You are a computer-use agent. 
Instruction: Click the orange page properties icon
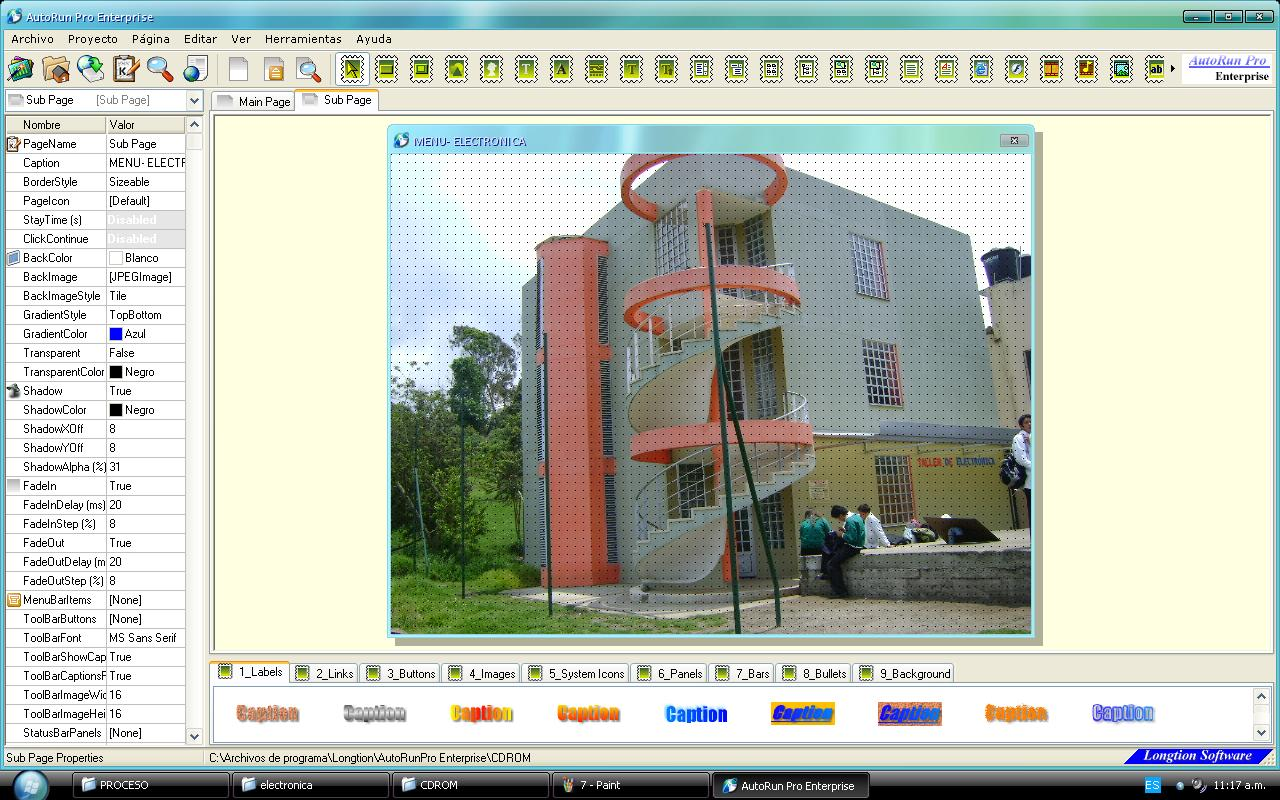pyautogui.click(x=274, y=69)
